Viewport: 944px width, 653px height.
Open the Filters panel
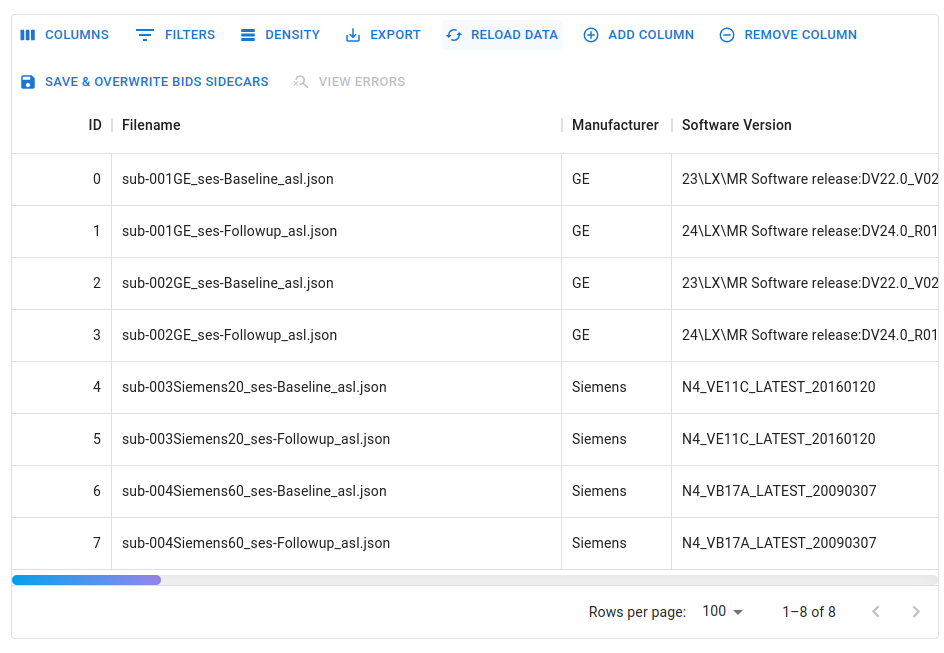coord(175,35)
